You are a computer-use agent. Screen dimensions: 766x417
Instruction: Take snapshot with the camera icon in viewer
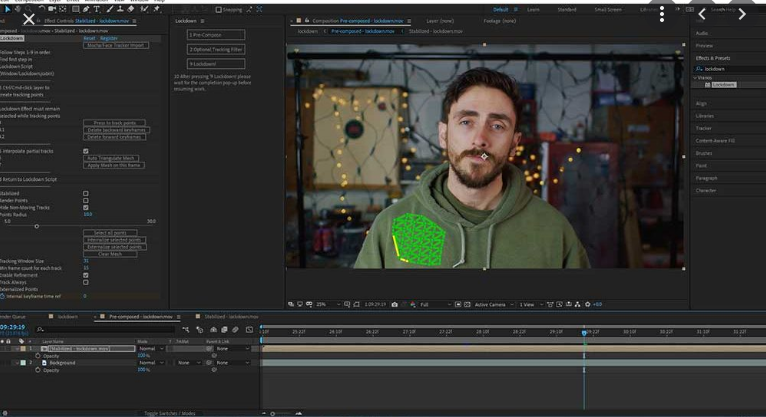[395, 304]
